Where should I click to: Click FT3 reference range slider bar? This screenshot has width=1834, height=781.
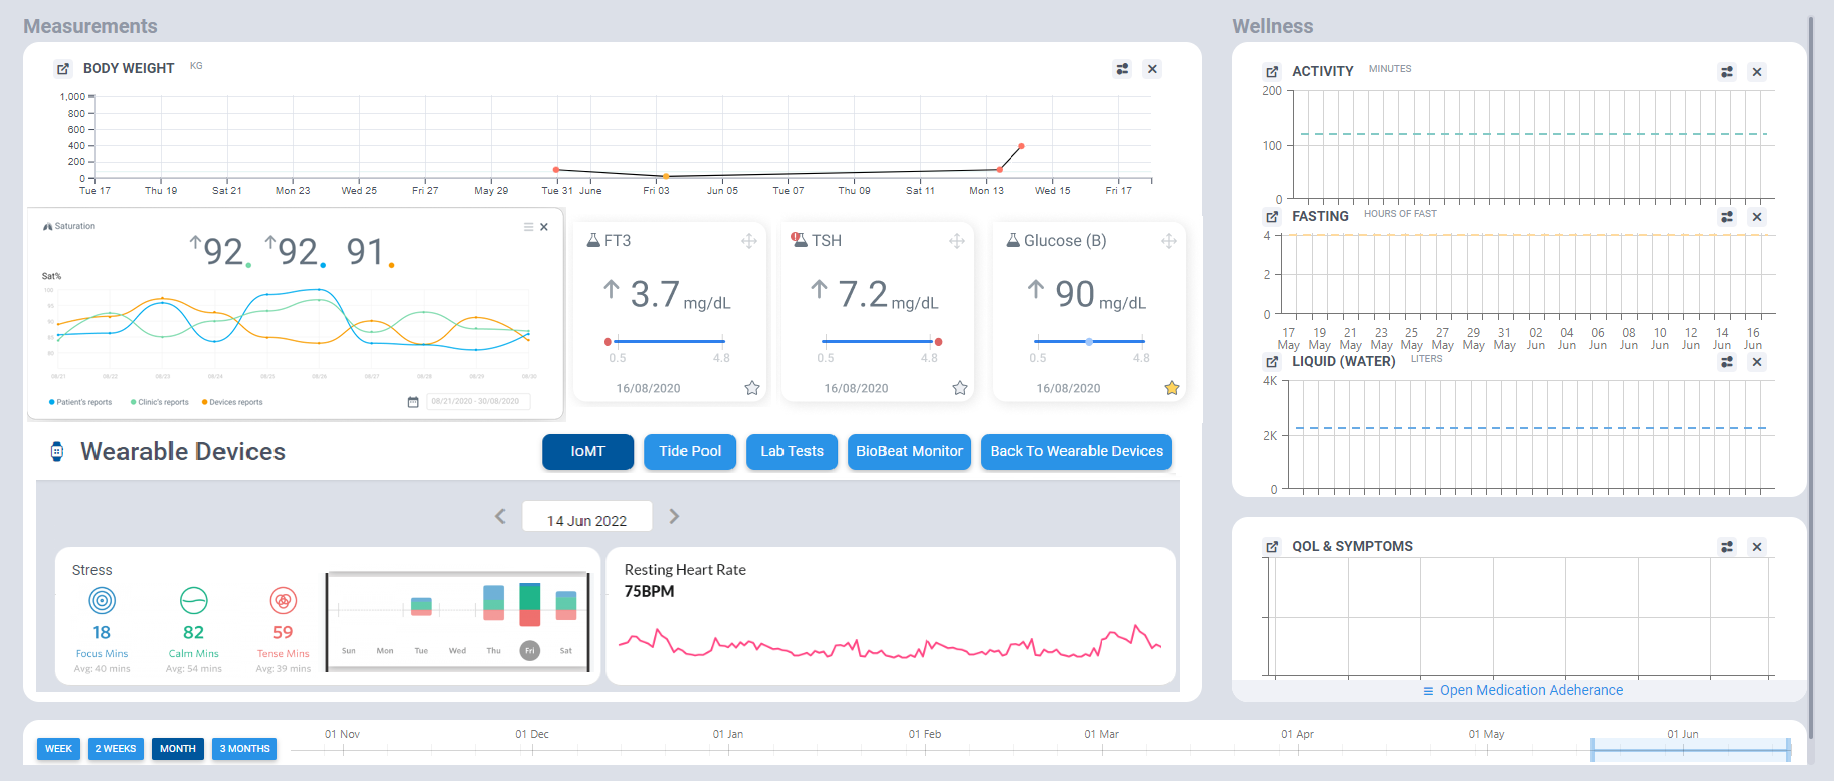click(x=670, y=342)
